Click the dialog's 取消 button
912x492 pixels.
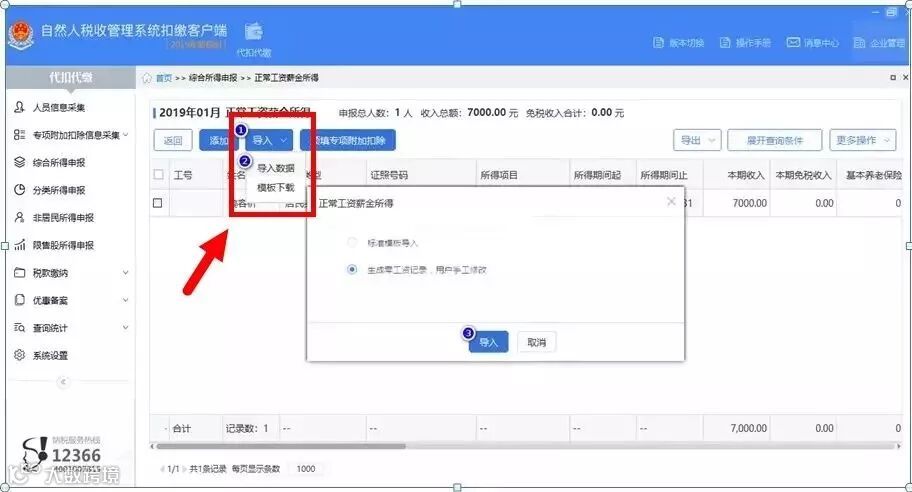point(536,342)
